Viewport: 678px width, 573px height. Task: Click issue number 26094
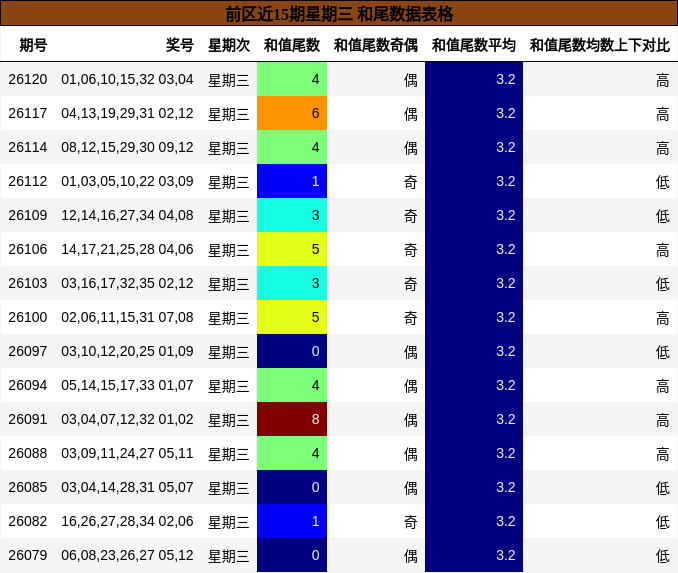click(x=28, y=385)
